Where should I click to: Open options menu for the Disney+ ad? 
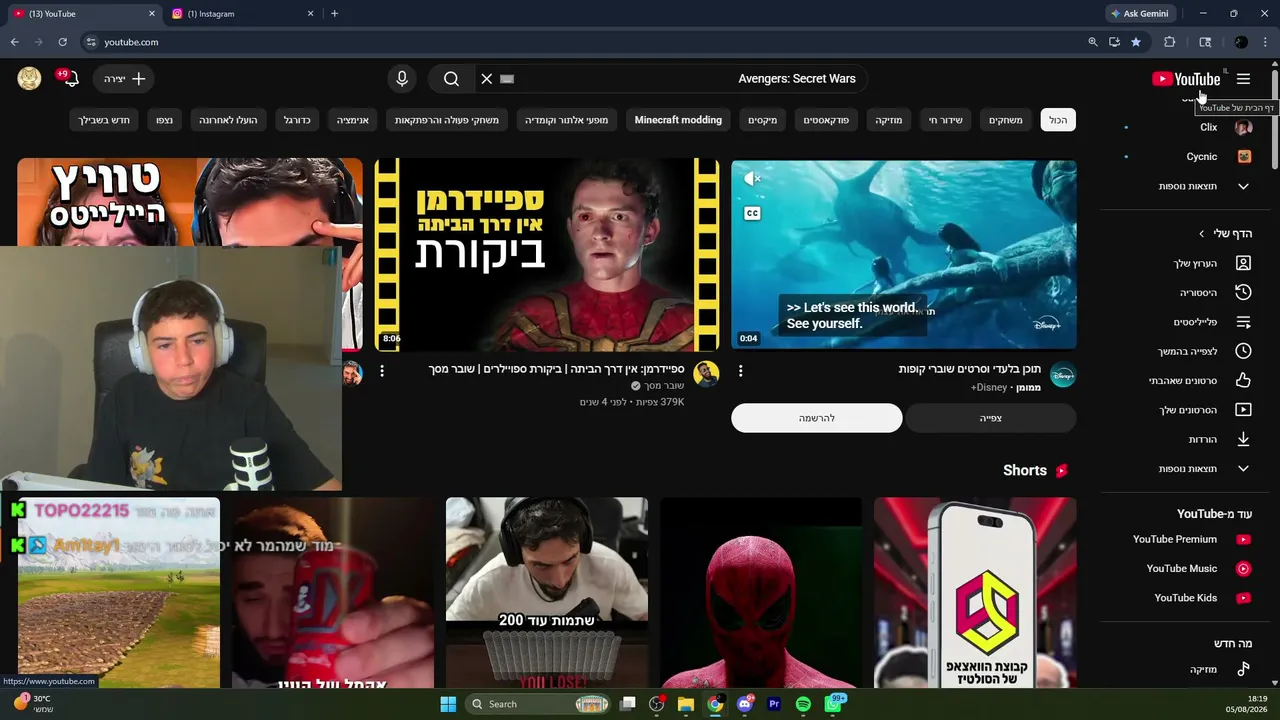point(740,371)
